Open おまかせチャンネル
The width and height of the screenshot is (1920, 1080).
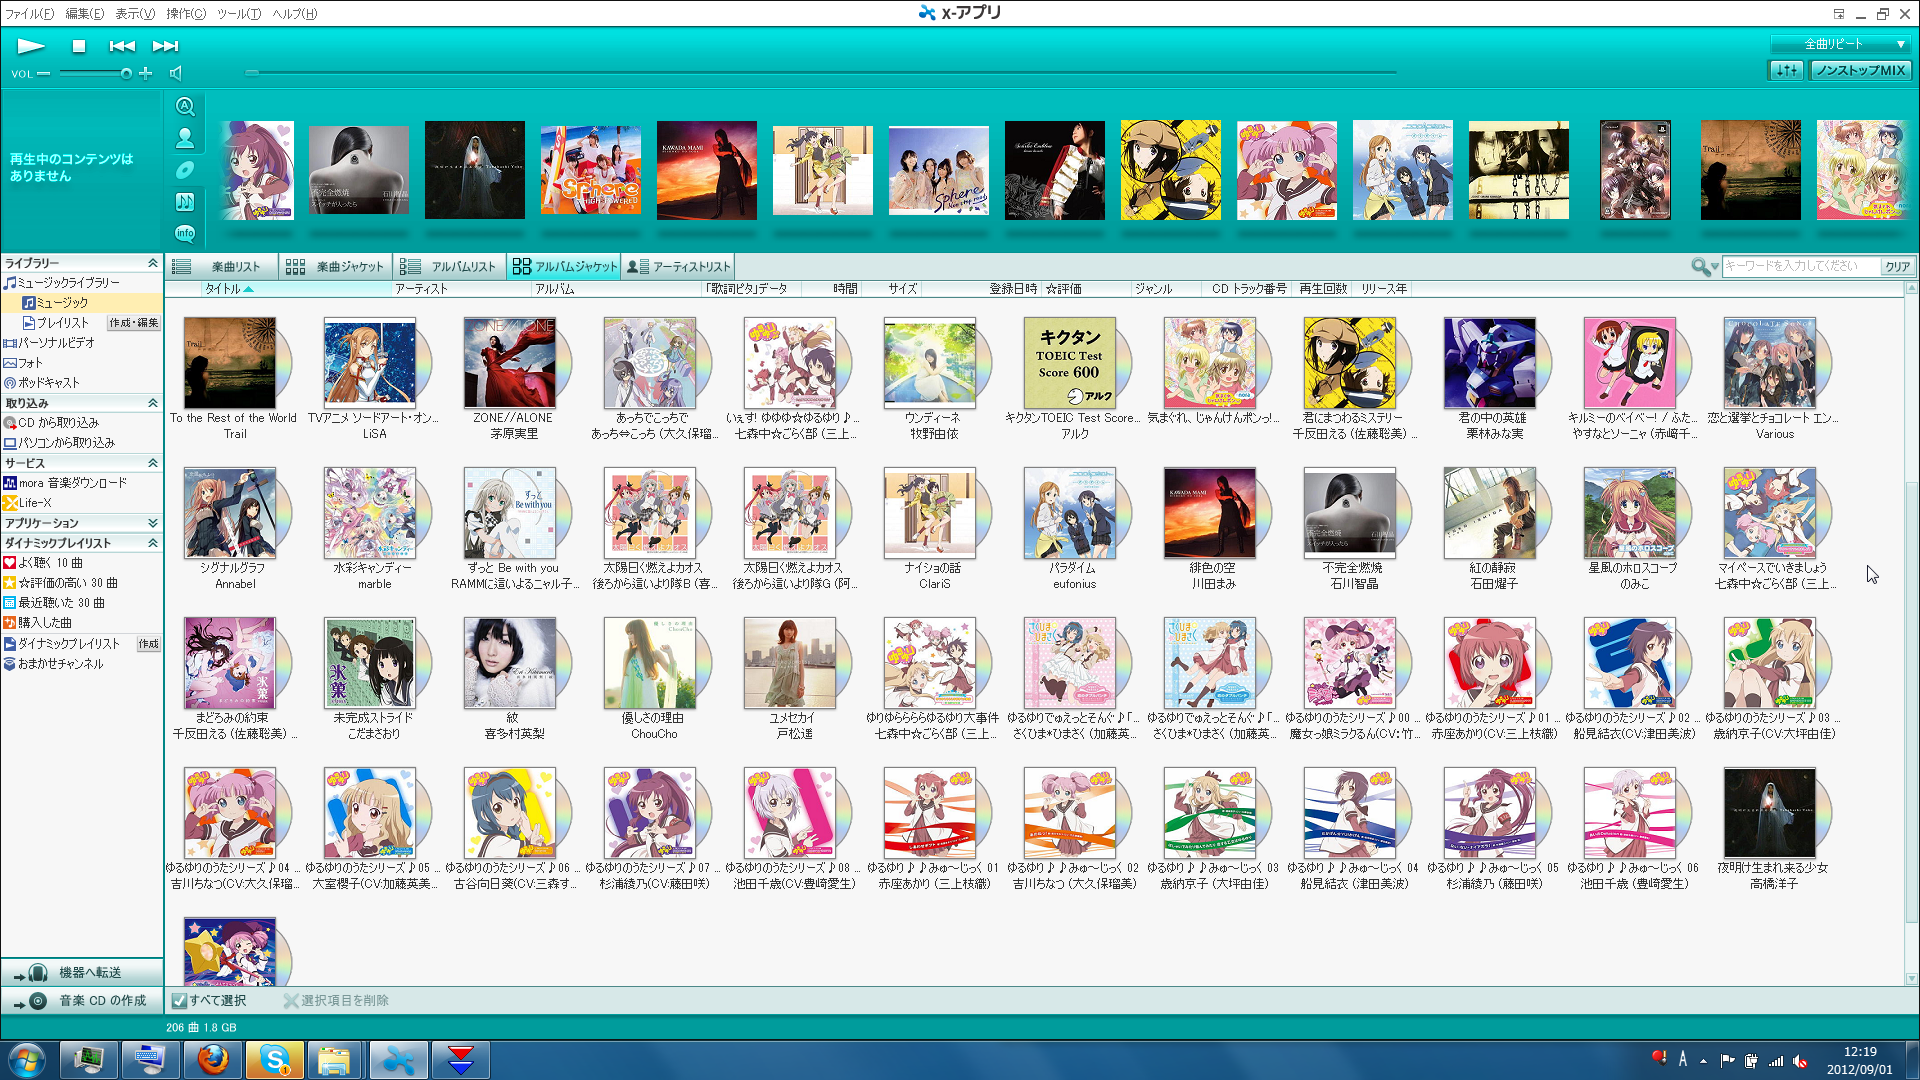point(60,664)
